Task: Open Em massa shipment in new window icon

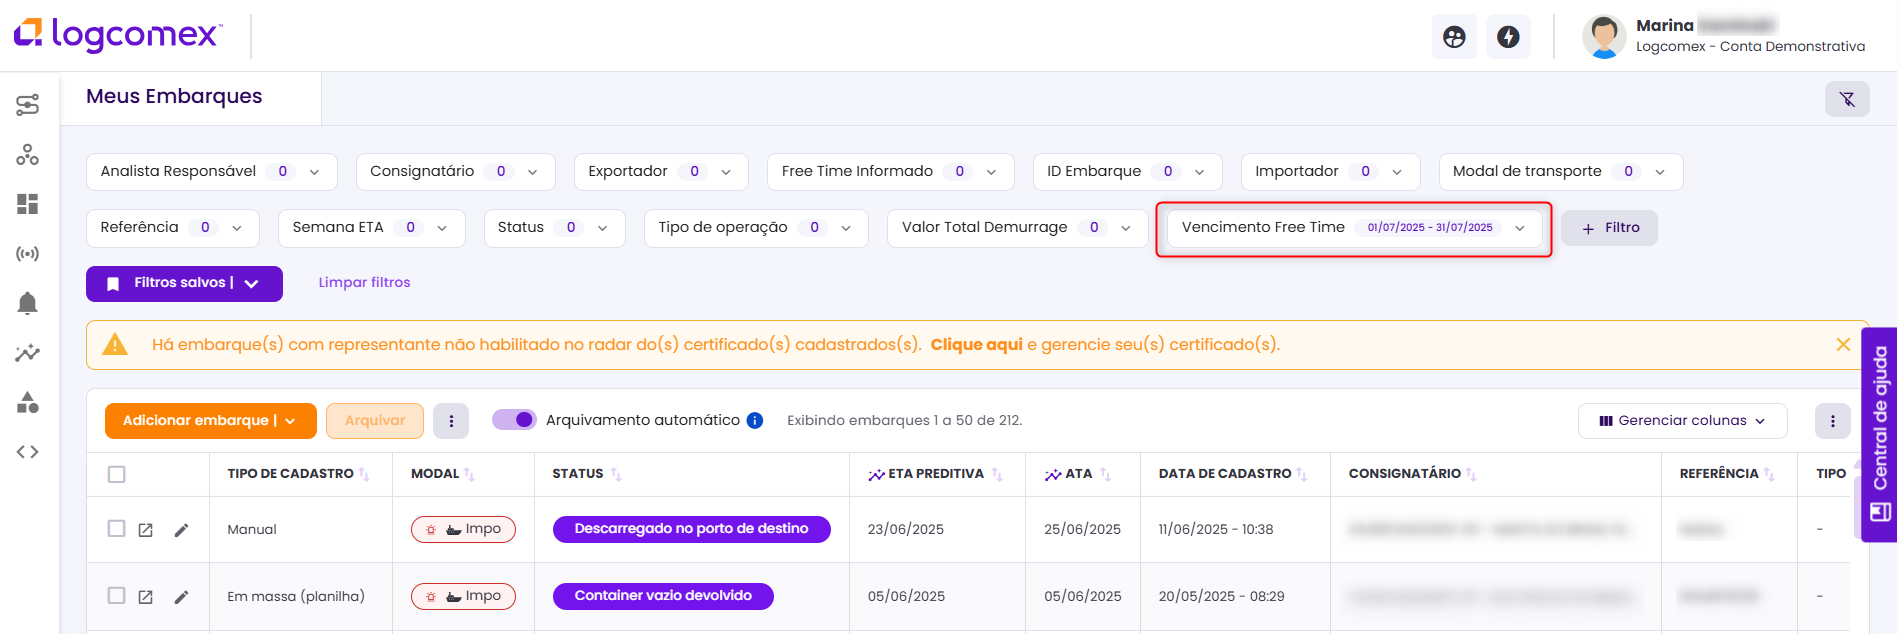Action: [145, 597]
